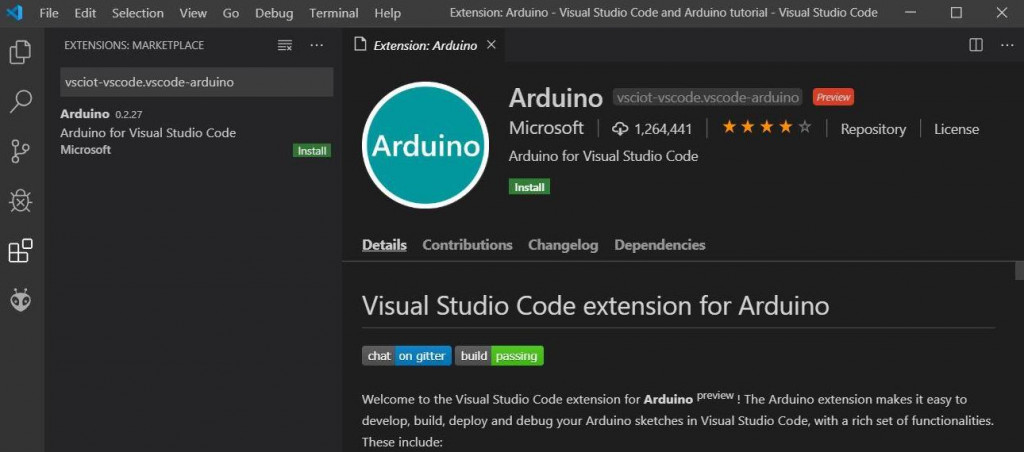Open the Edit menu
The width and height of the screenshot is (1024, 452).
tap(84, 13)
